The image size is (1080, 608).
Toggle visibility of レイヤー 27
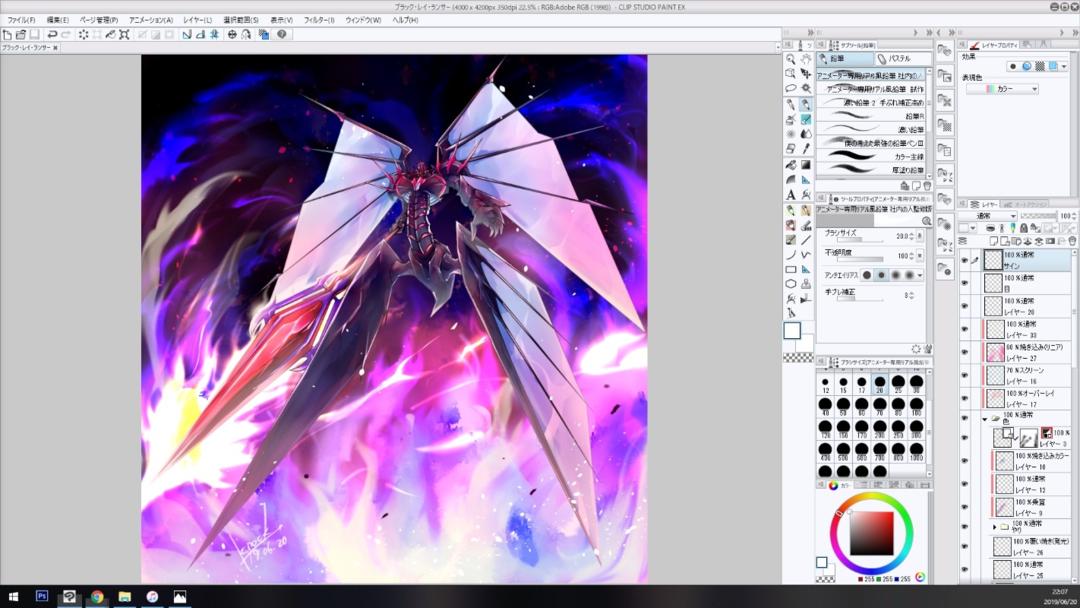point(964,353)
